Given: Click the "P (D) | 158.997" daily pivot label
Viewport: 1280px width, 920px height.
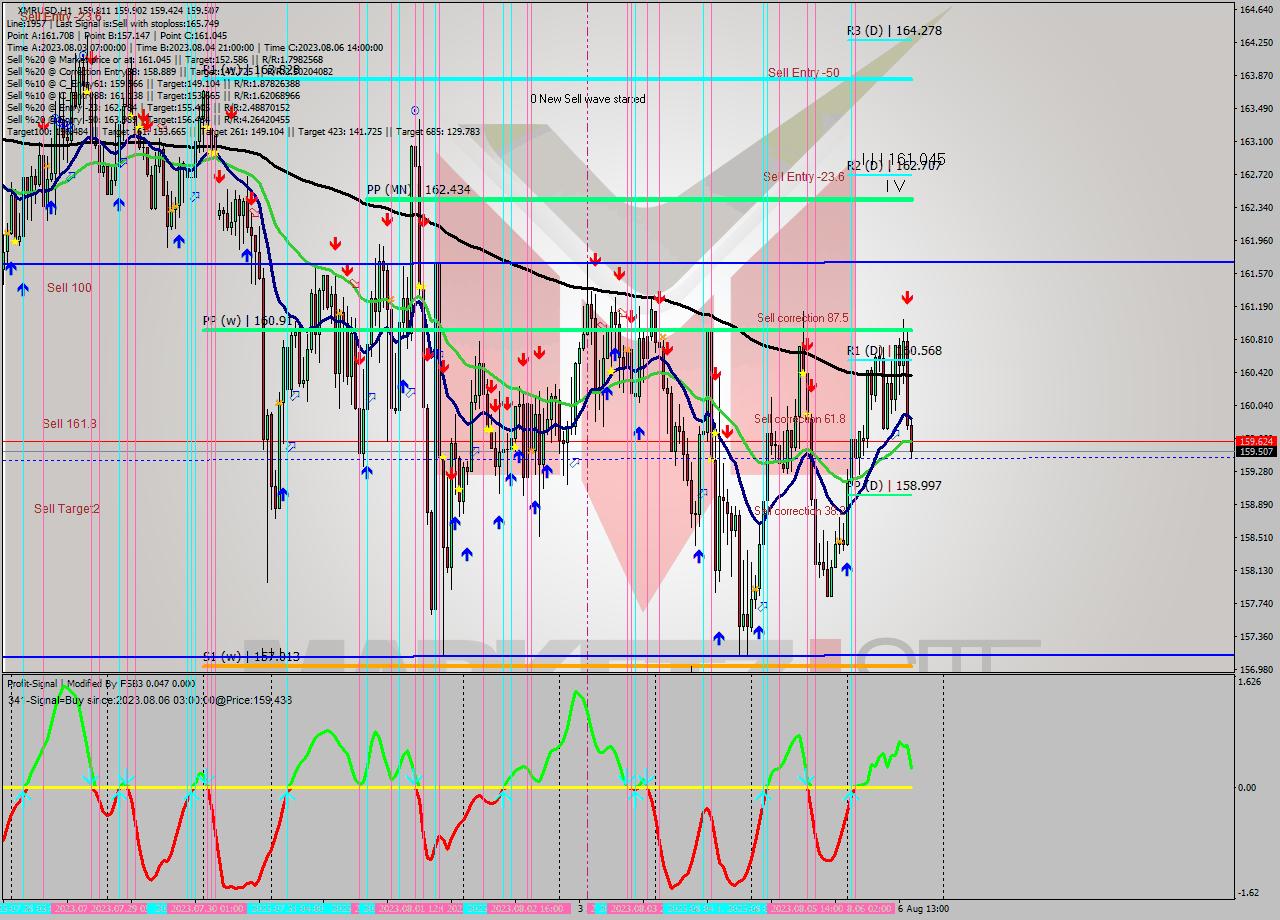Looking at the screenshot, I should pyautogui.click(x=895, y=486).
